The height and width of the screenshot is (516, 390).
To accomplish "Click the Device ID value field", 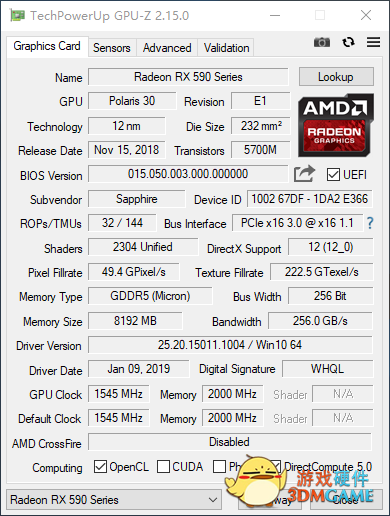I will tap(310, 199).
